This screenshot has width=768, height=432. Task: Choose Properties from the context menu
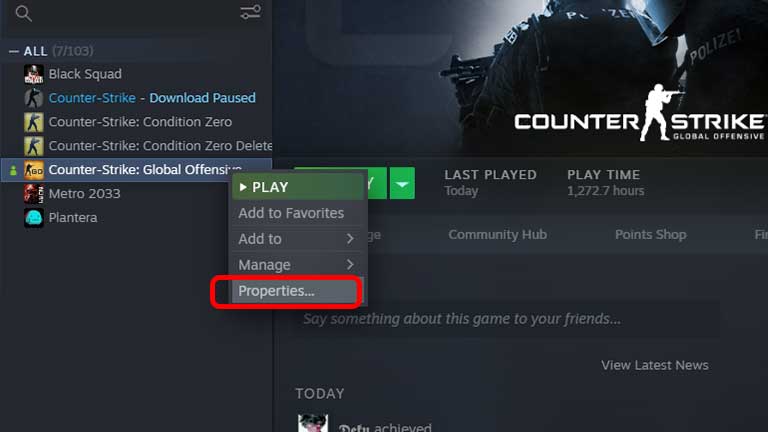(x=296, y=291)
